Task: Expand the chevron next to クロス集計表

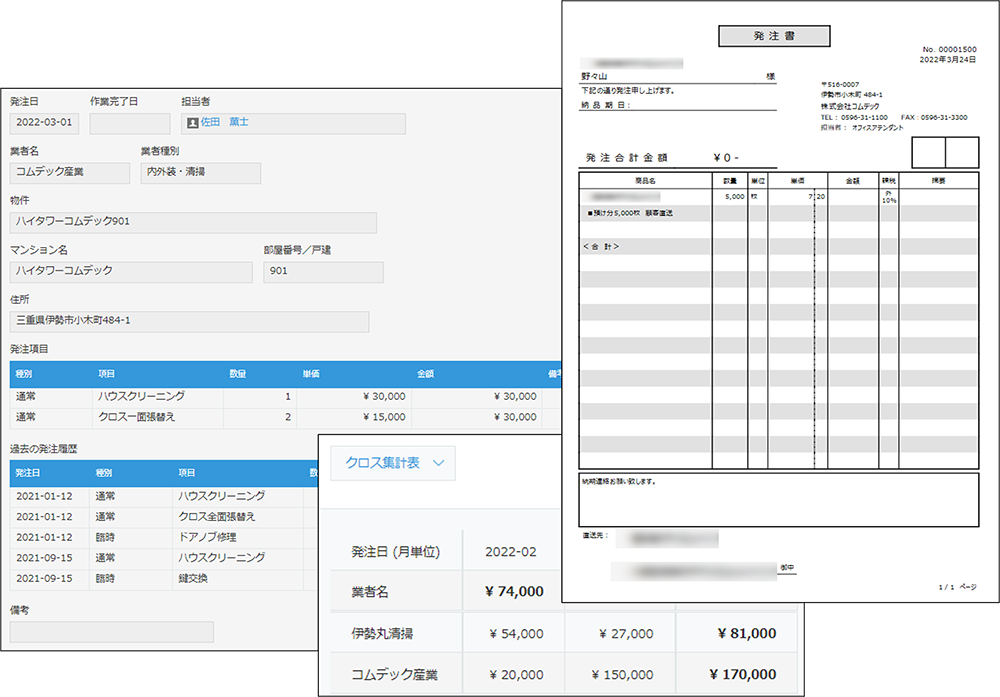Action: (436, 463)
